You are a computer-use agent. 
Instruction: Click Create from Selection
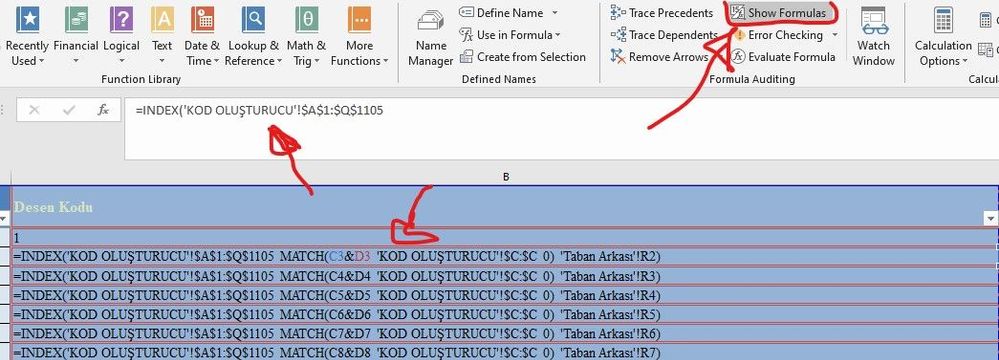tap(522, 57)
